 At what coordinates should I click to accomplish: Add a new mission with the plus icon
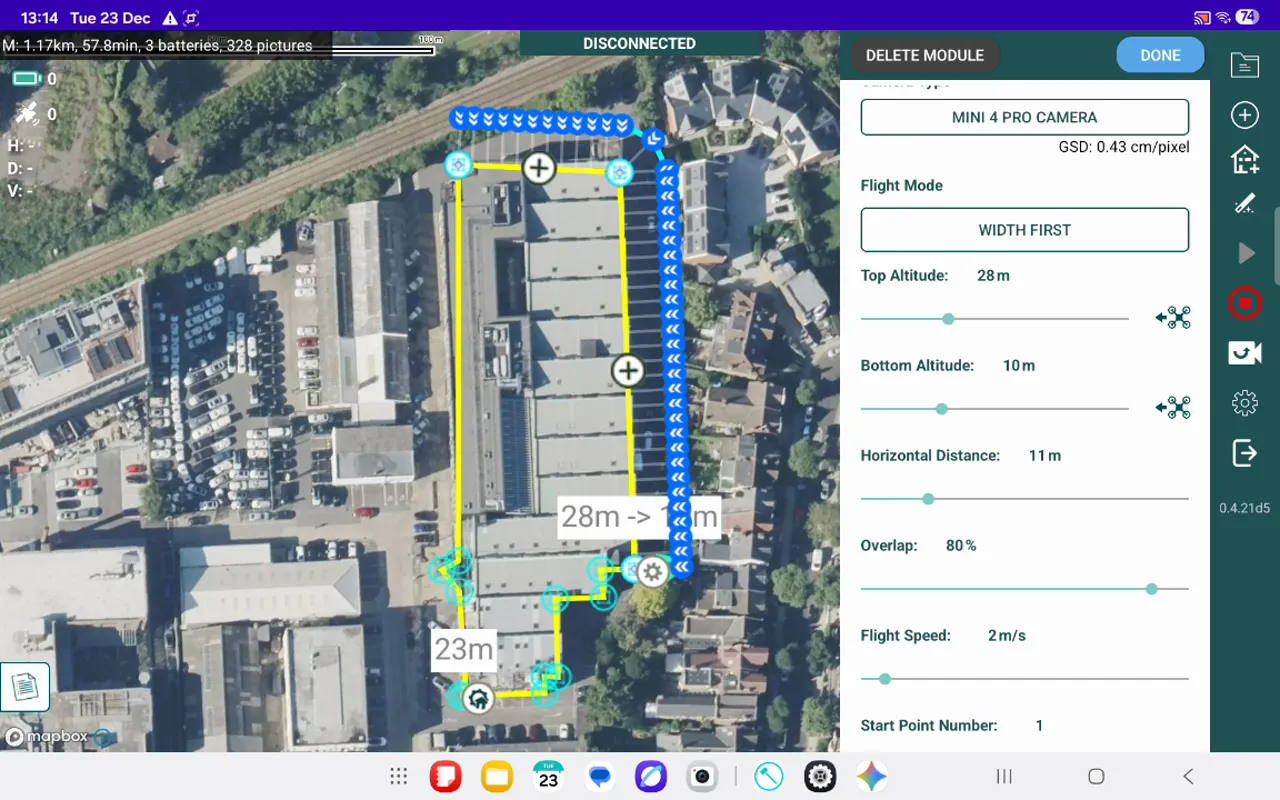click(1244, 114)
